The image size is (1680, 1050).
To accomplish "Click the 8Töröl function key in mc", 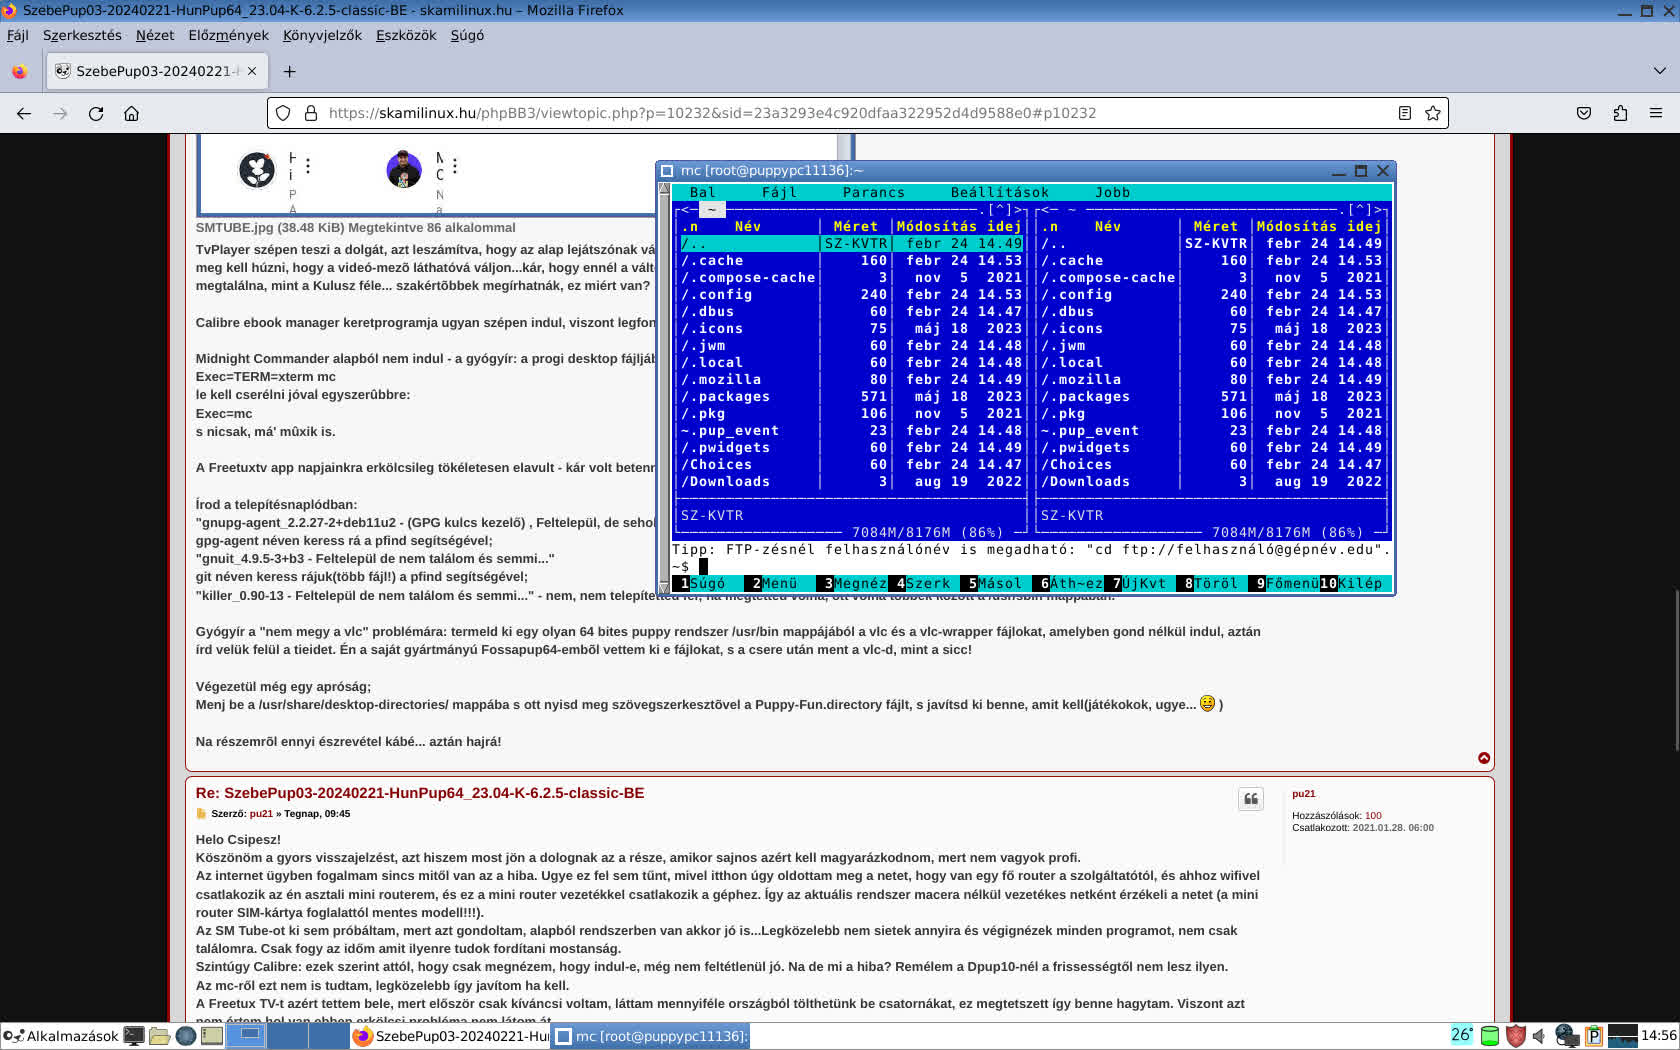I will coord(1211,583).
